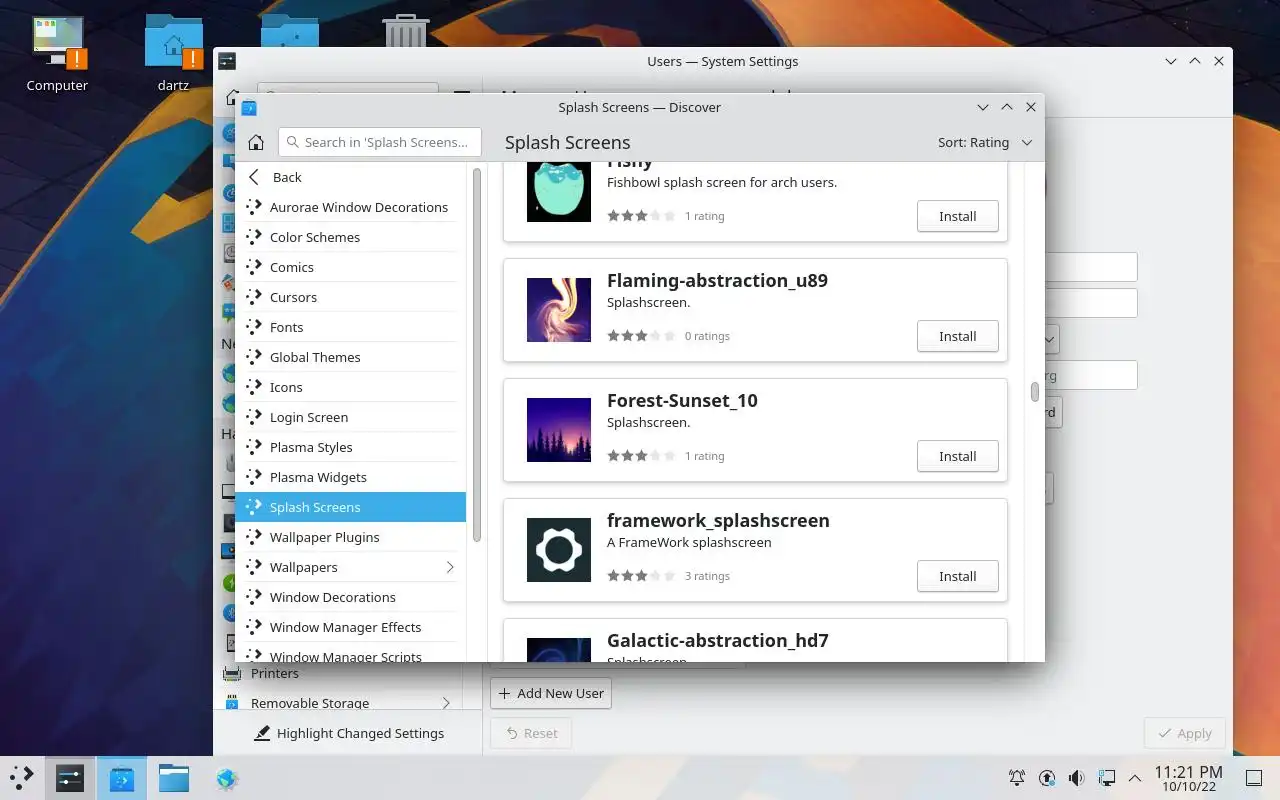Open the updates tray icon
Image resolution: width=1280 pixels, height=800 pixels.
tap(1047, 777)
